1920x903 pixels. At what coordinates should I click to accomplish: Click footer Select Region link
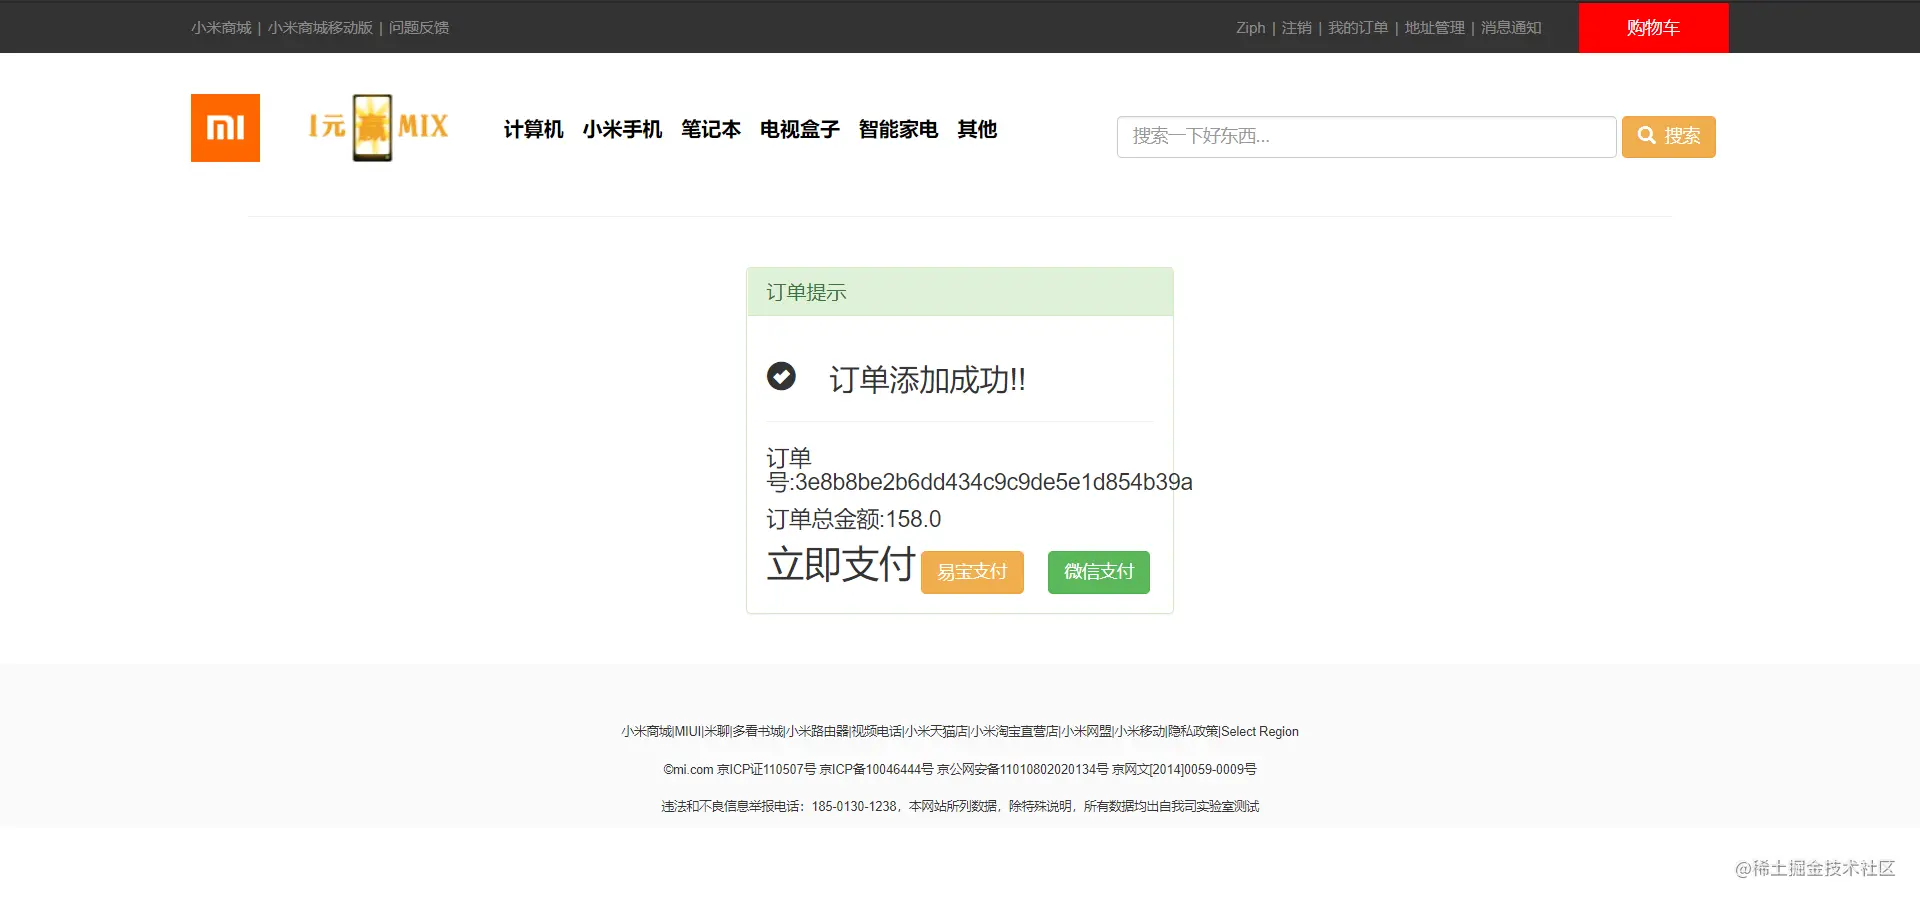[1260, 732]
